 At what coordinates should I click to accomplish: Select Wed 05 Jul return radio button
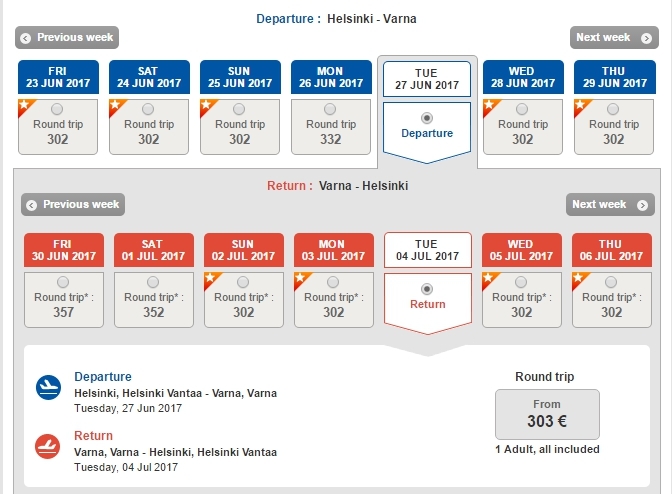tap(522, 282)
